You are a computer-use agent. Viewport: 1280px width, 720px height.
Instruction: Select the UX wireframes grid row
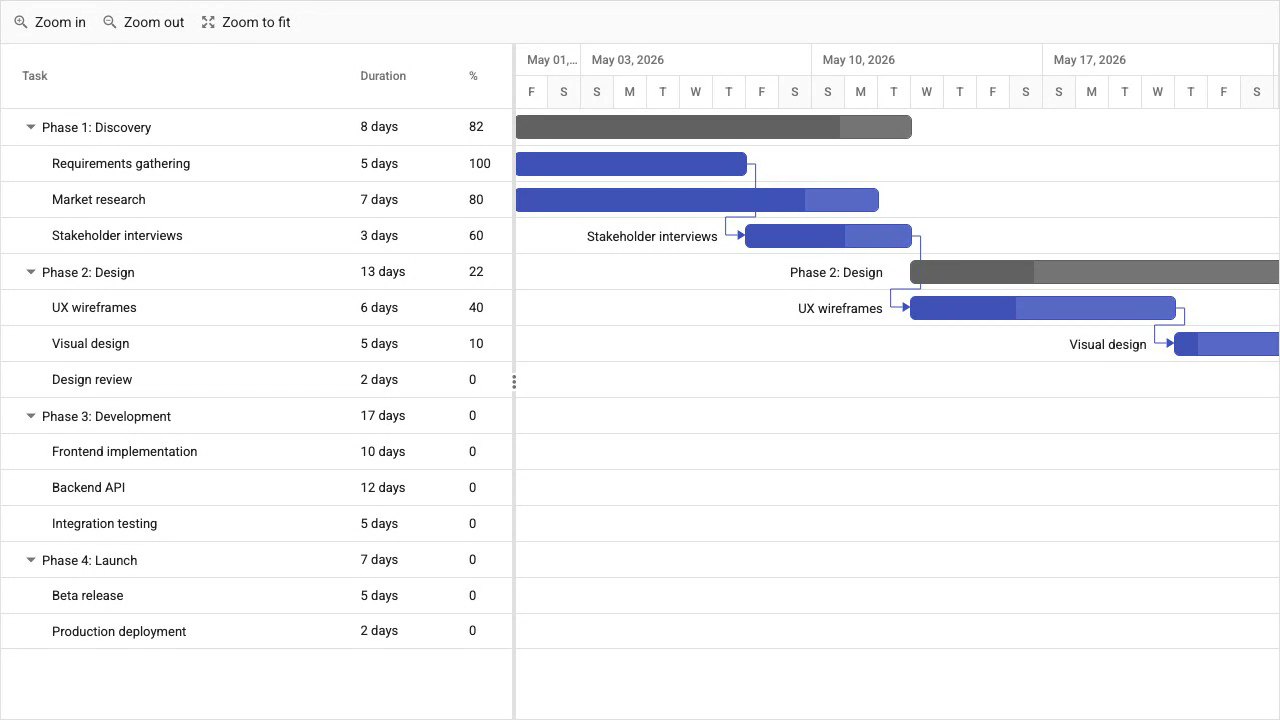256,308
